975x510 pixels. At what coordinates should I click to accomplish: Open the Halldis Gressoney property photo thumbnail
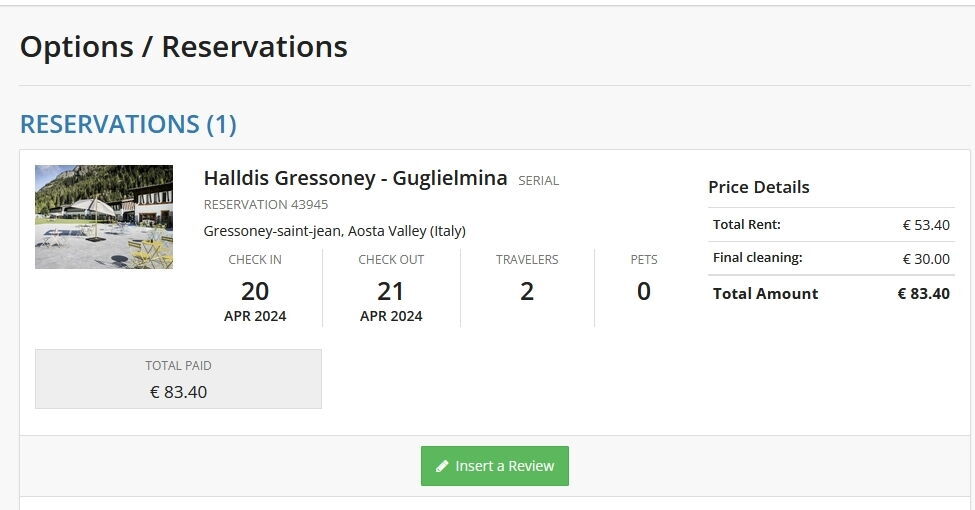click(104, 217)
